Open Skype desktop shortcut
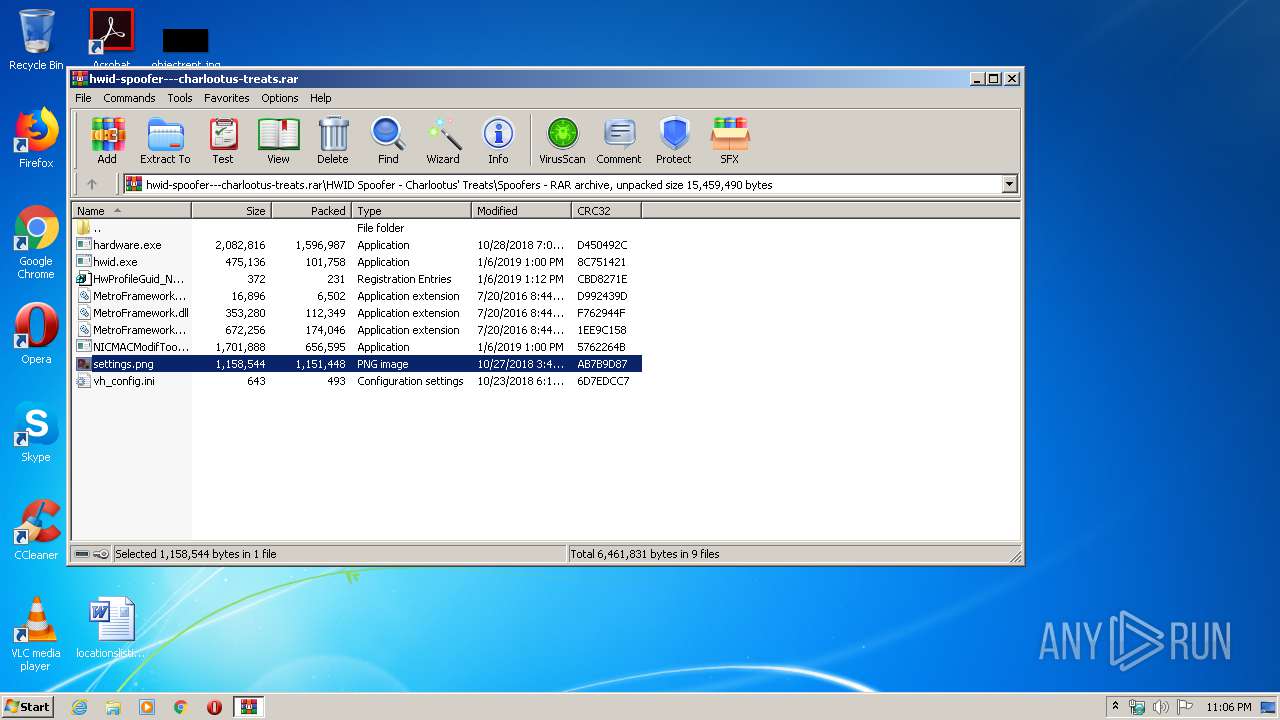The height and width of the screenshot is (720, 1280). point(36,433)
